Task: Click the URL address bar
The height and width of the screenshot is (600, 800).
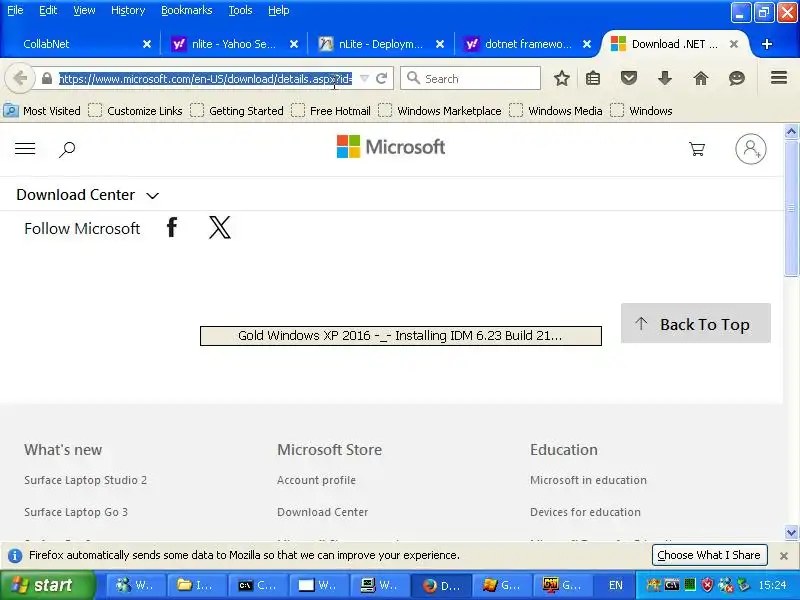Action: pos(205,79)
